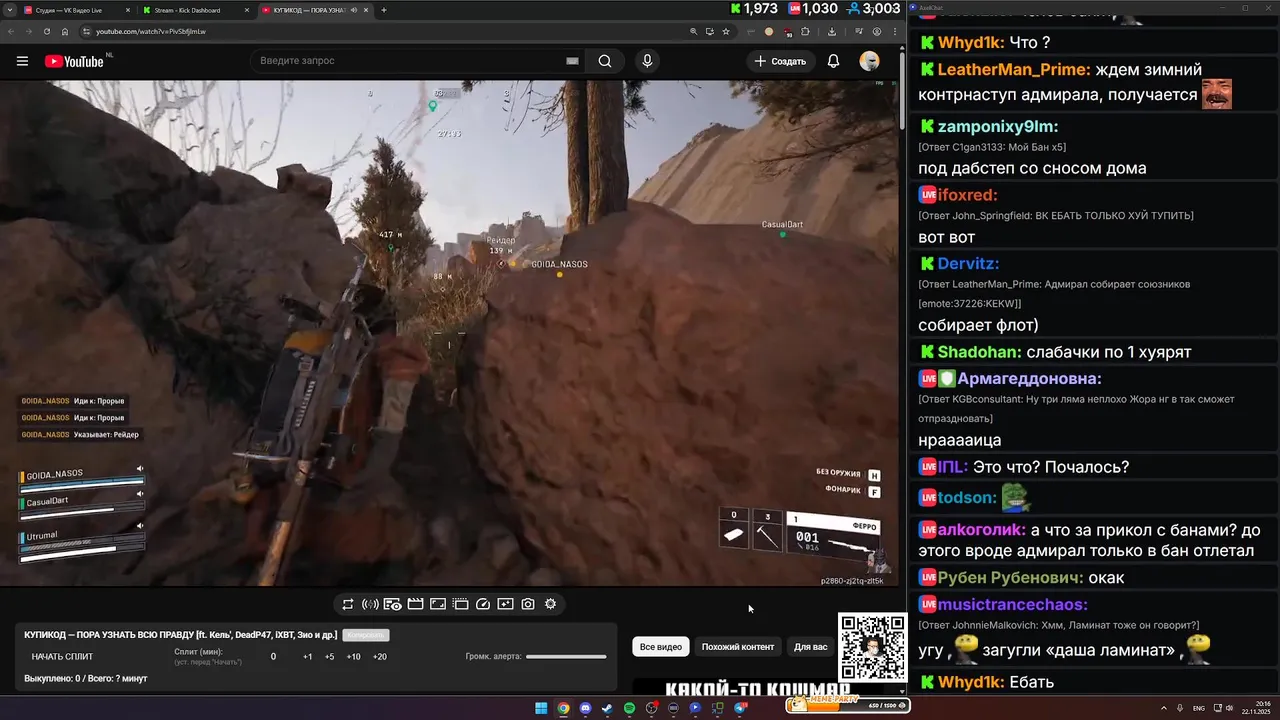Click the YouTube search magnifier button
1280x720 pixels.
click(x=605, y=61)
